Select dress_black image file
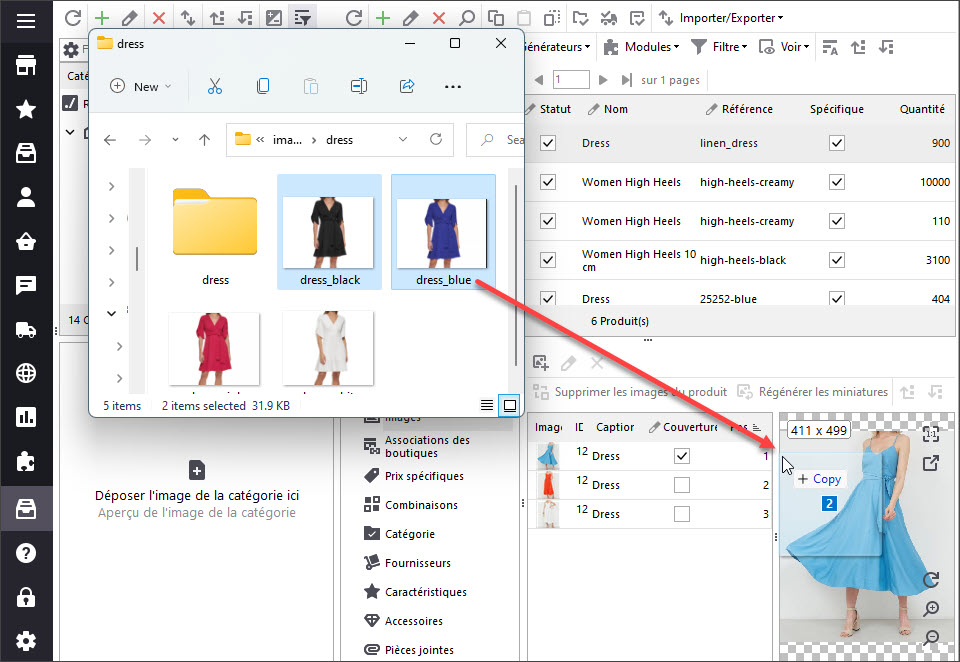The image size is (960, 662). 329,231
